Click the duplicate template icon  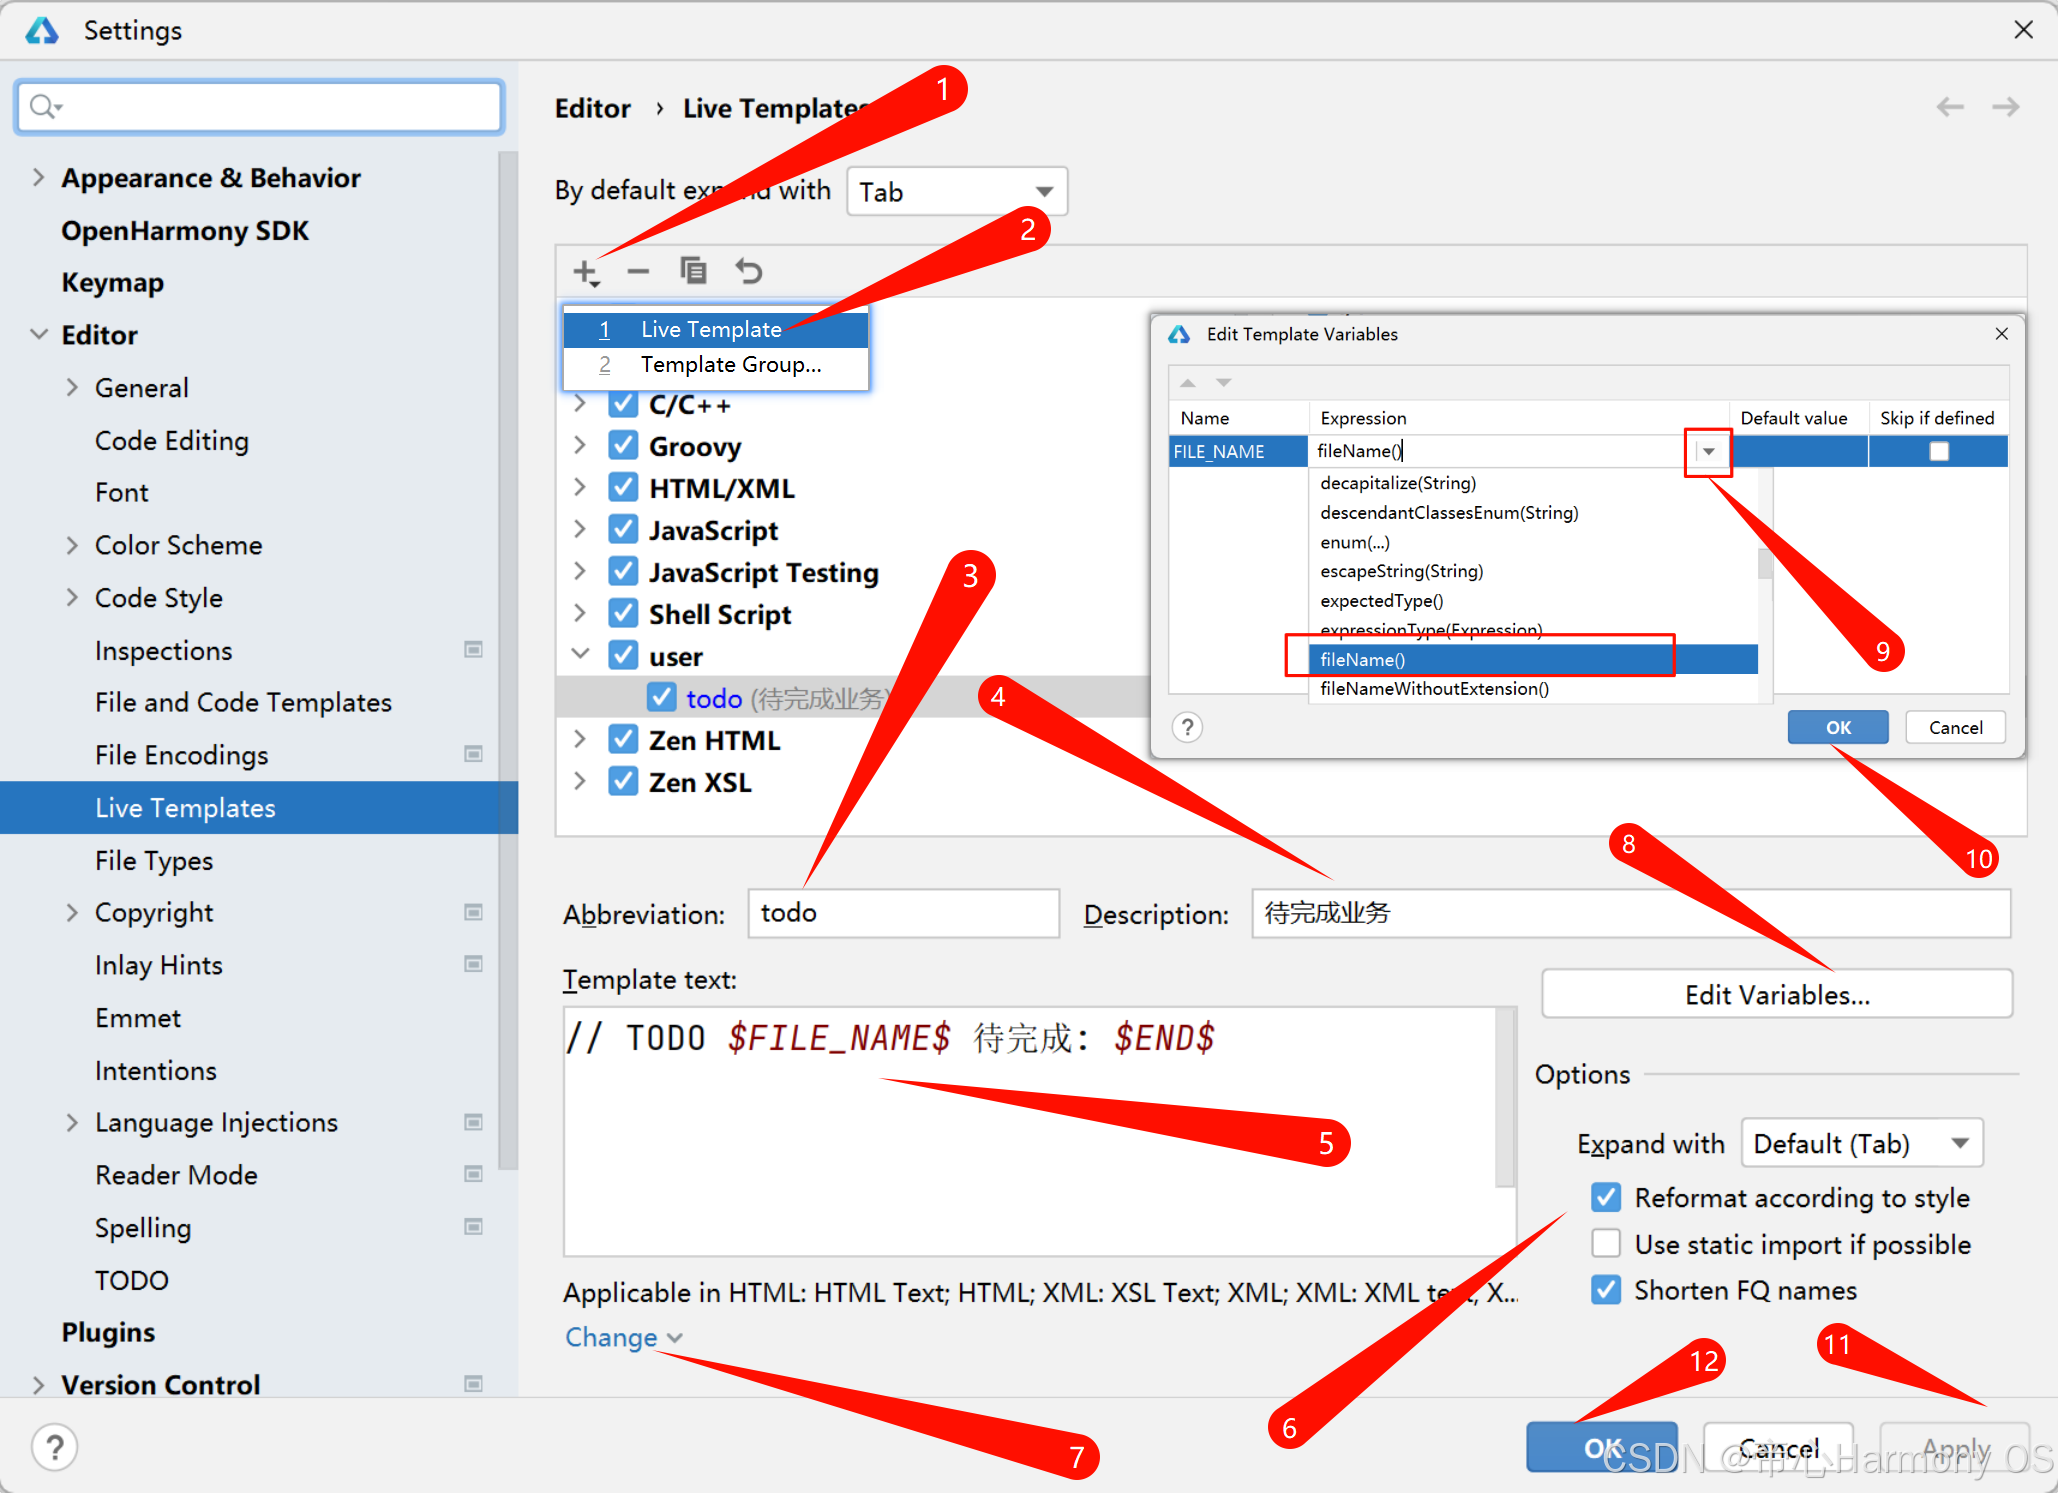(x=693, y=271)
